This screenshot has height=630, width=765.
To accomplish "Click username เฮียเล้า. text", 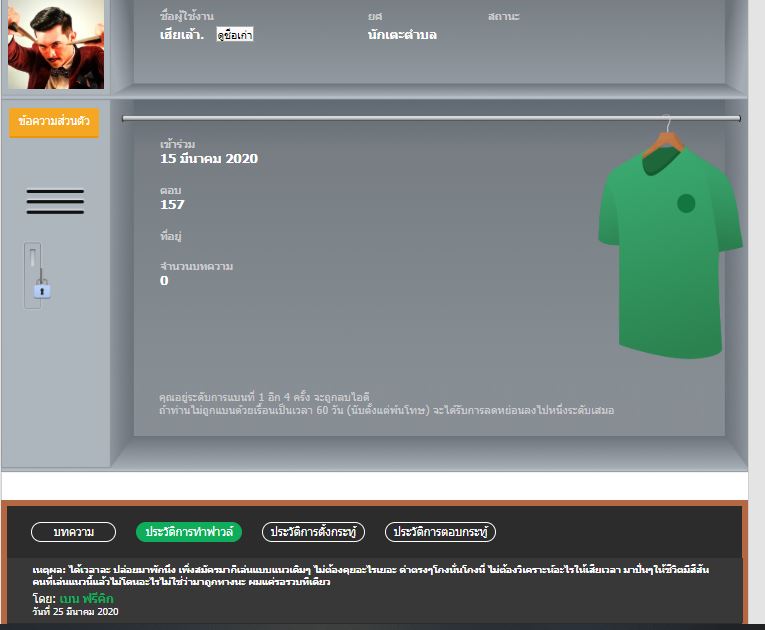I will [x=182, y=35].
